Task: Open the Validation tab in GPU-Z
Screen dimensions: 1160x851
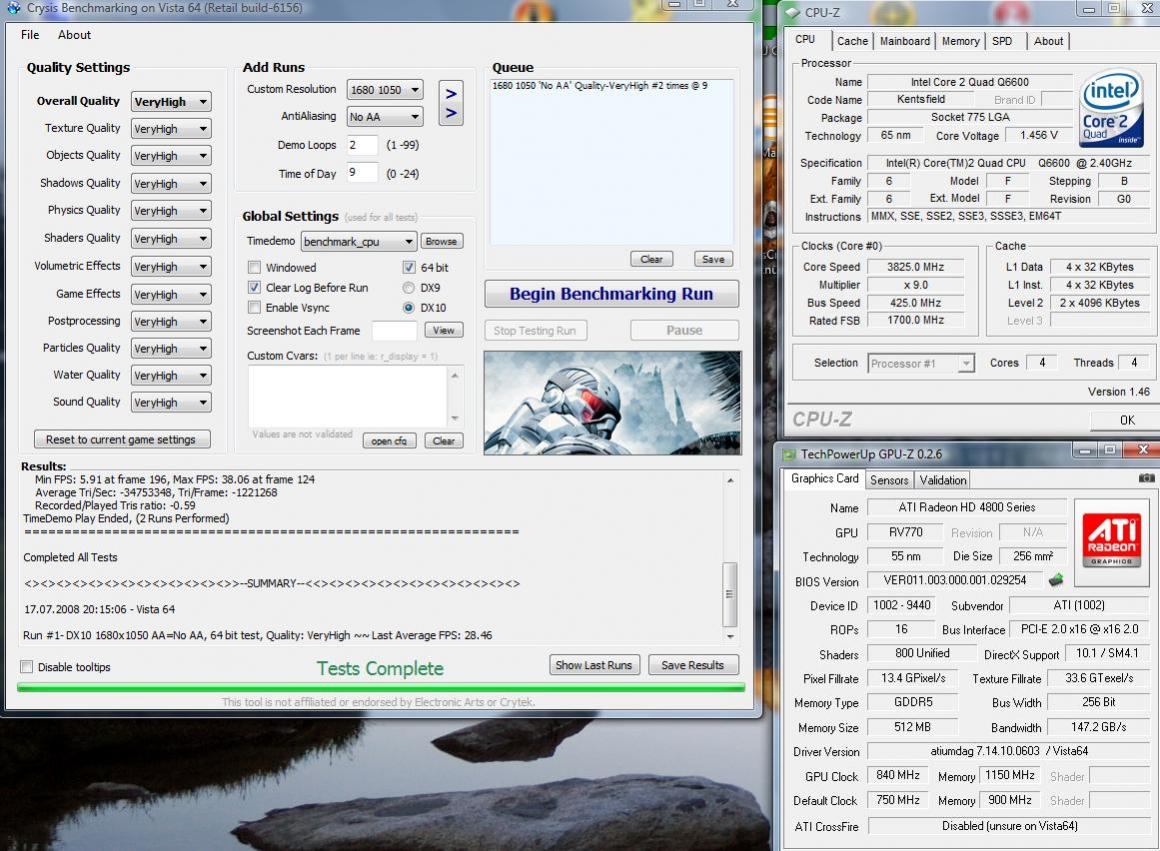Action: point(942,480)
